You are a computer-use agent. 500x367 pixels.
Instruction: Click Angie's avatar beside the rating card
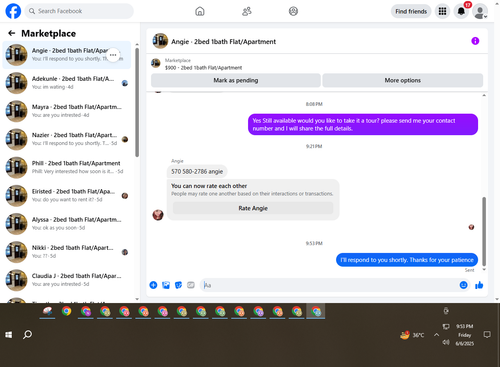coord(158,215)
